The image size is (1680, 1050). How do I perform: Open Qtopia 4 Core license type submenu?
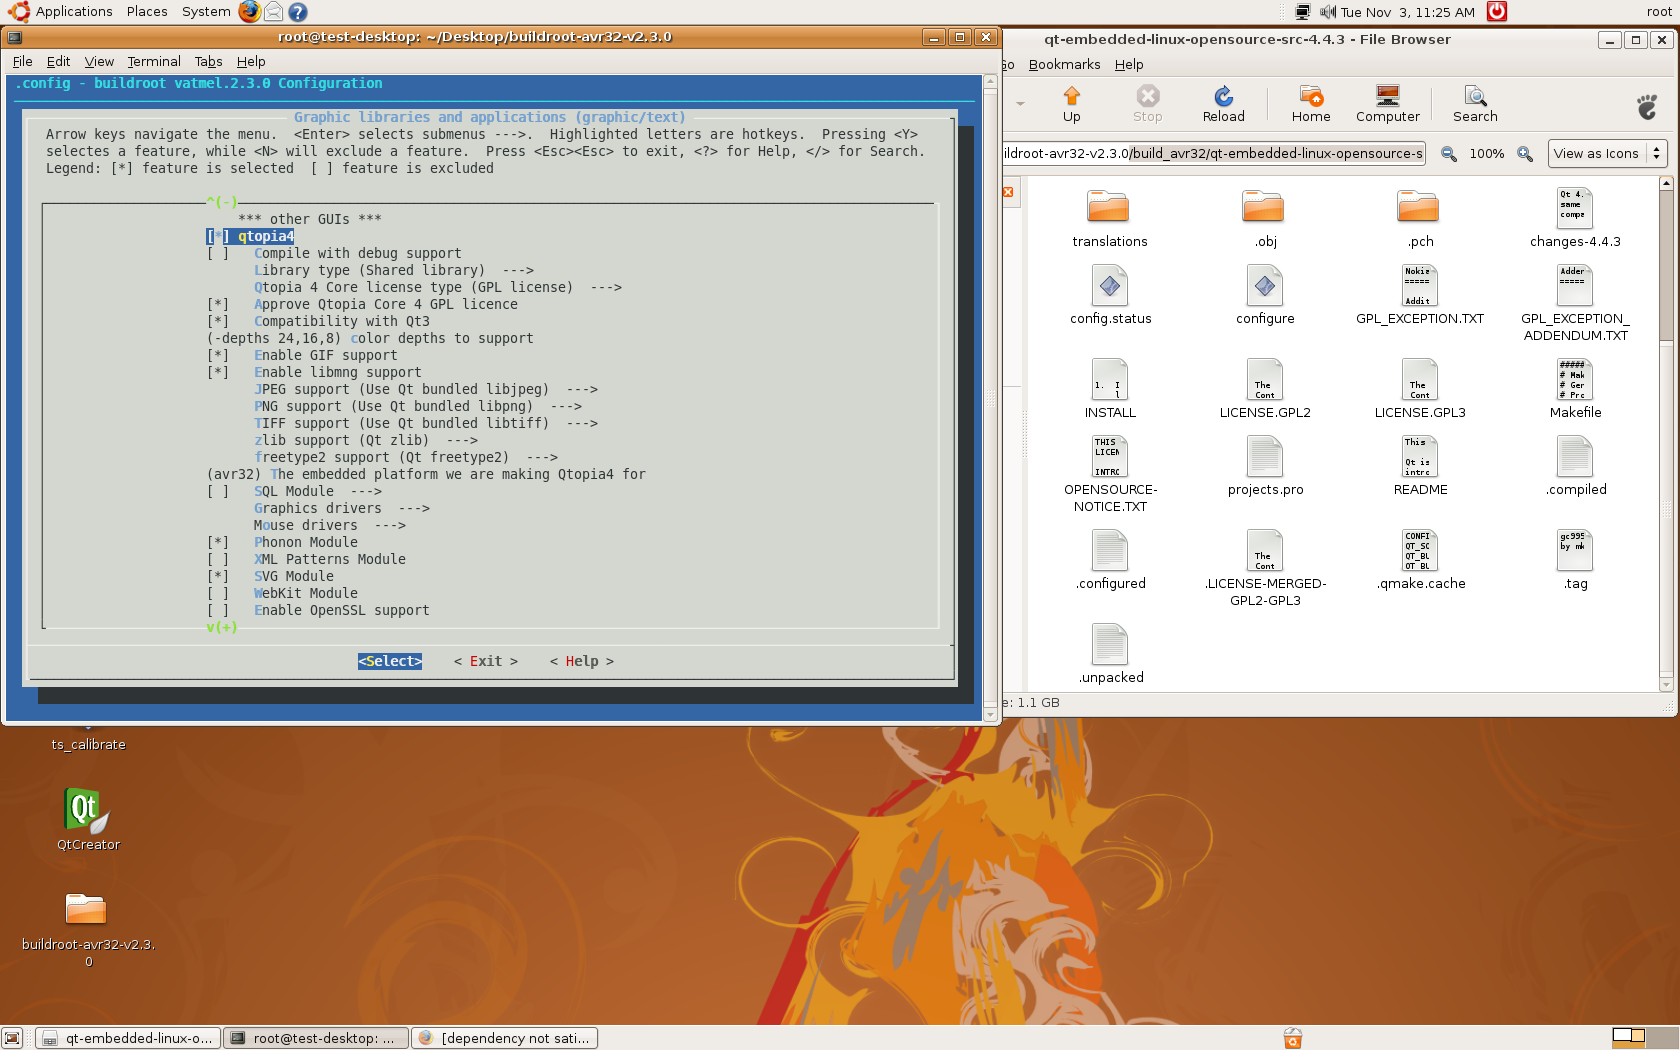point(438,288)
